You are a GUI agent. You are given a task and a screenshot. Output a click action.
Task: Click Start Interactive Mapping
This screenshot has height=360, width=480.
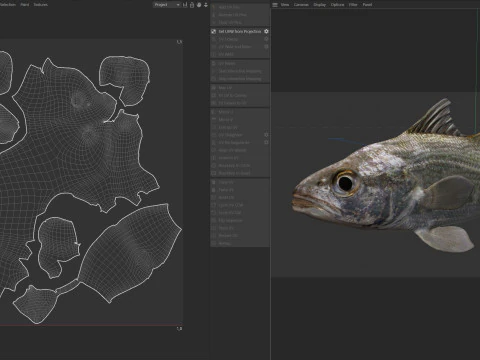[240, 71]
